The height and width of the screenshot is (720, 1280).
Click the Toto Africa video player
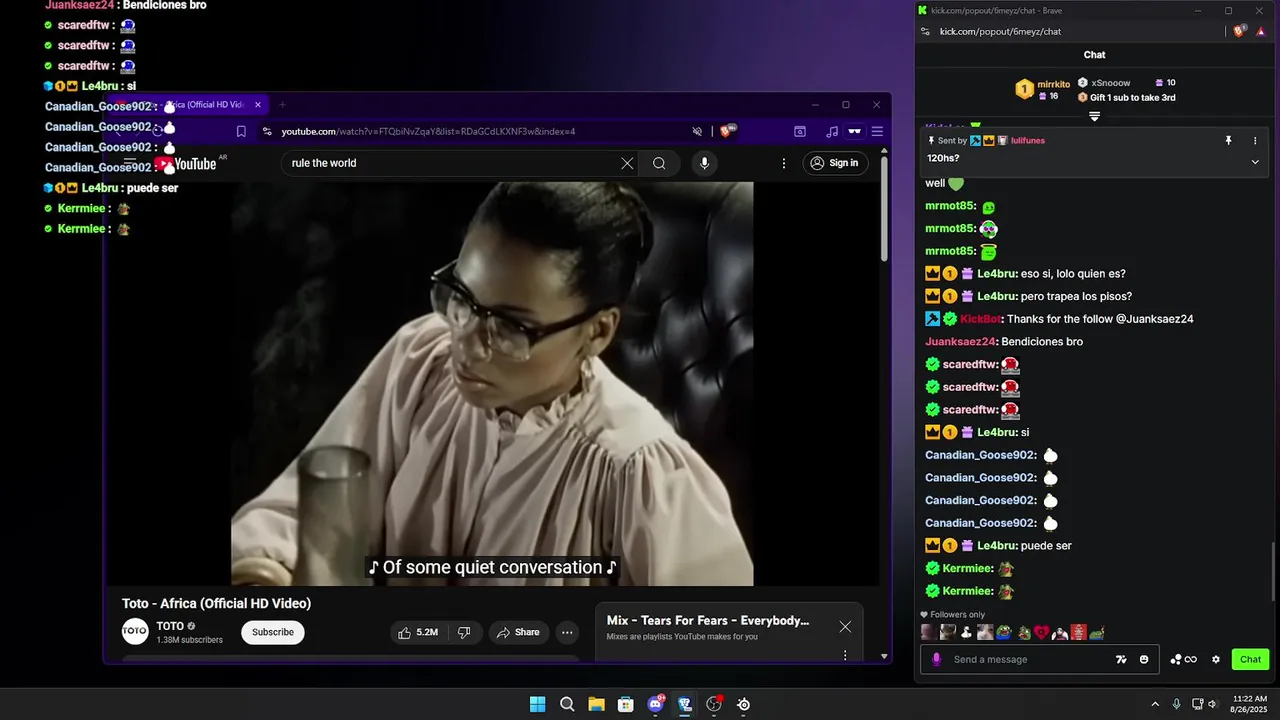point(492,383)
